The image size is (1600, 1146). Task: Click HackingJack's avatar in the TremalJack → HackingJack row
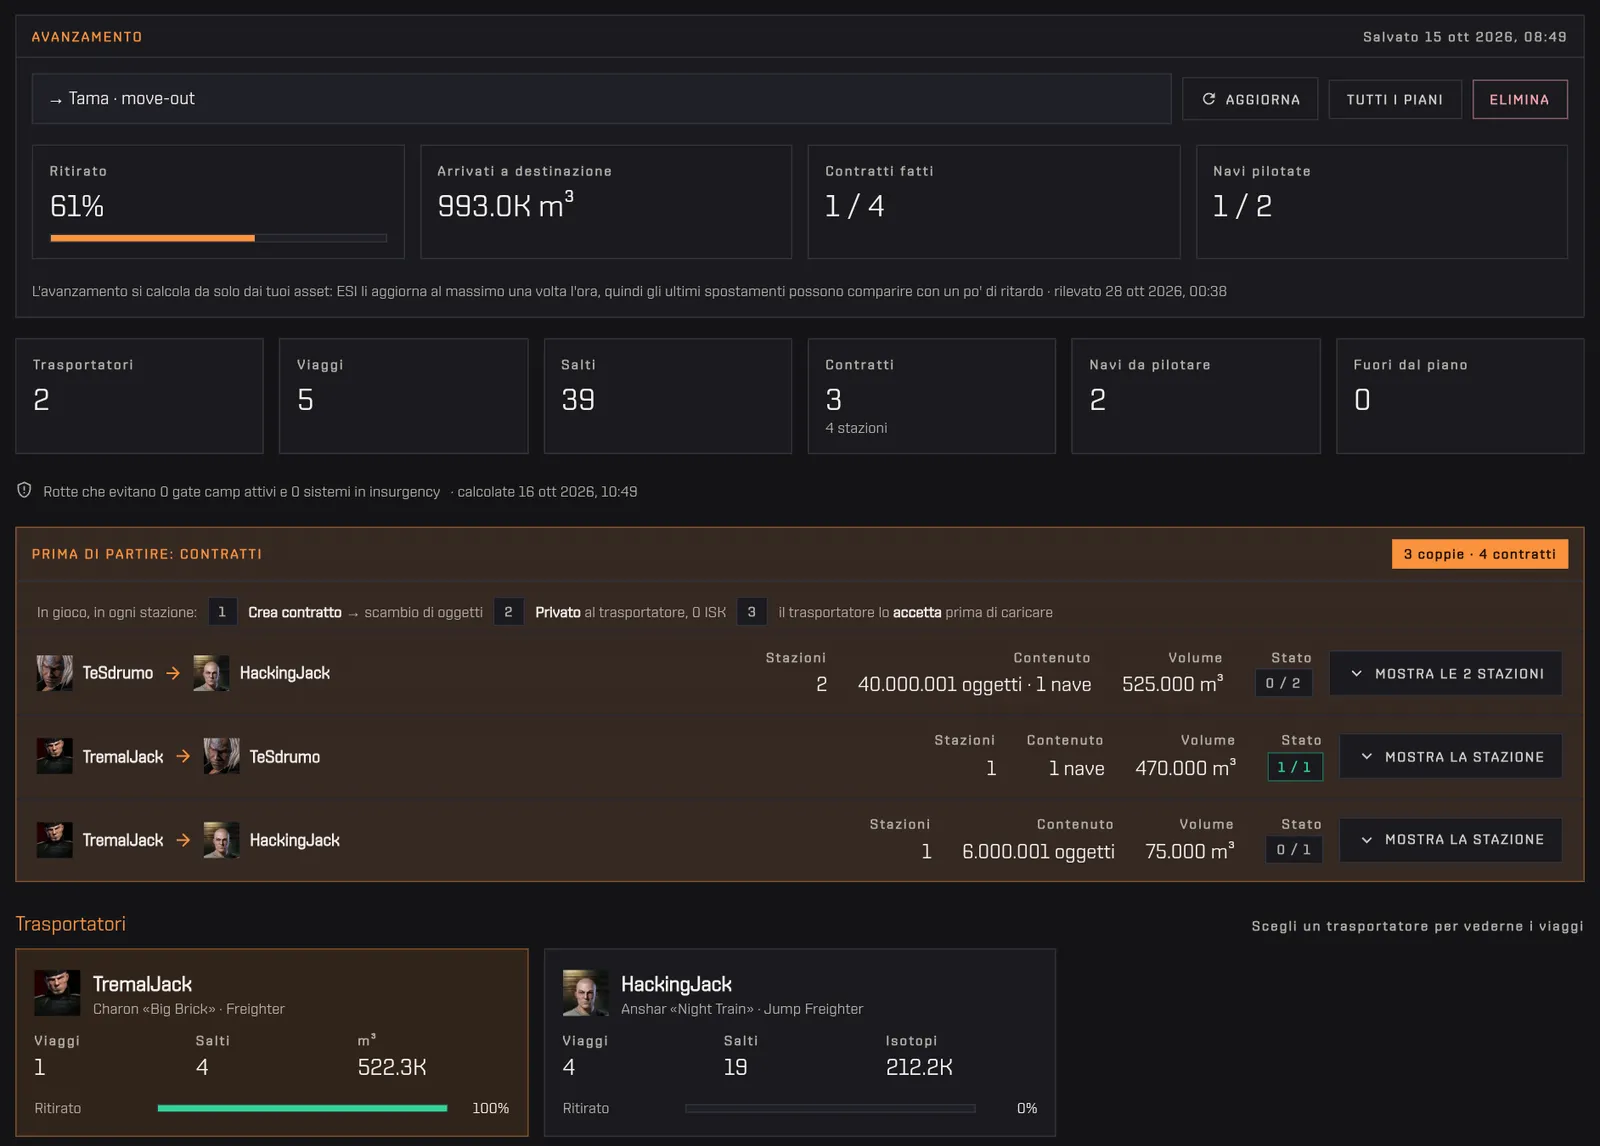[221, 840]
